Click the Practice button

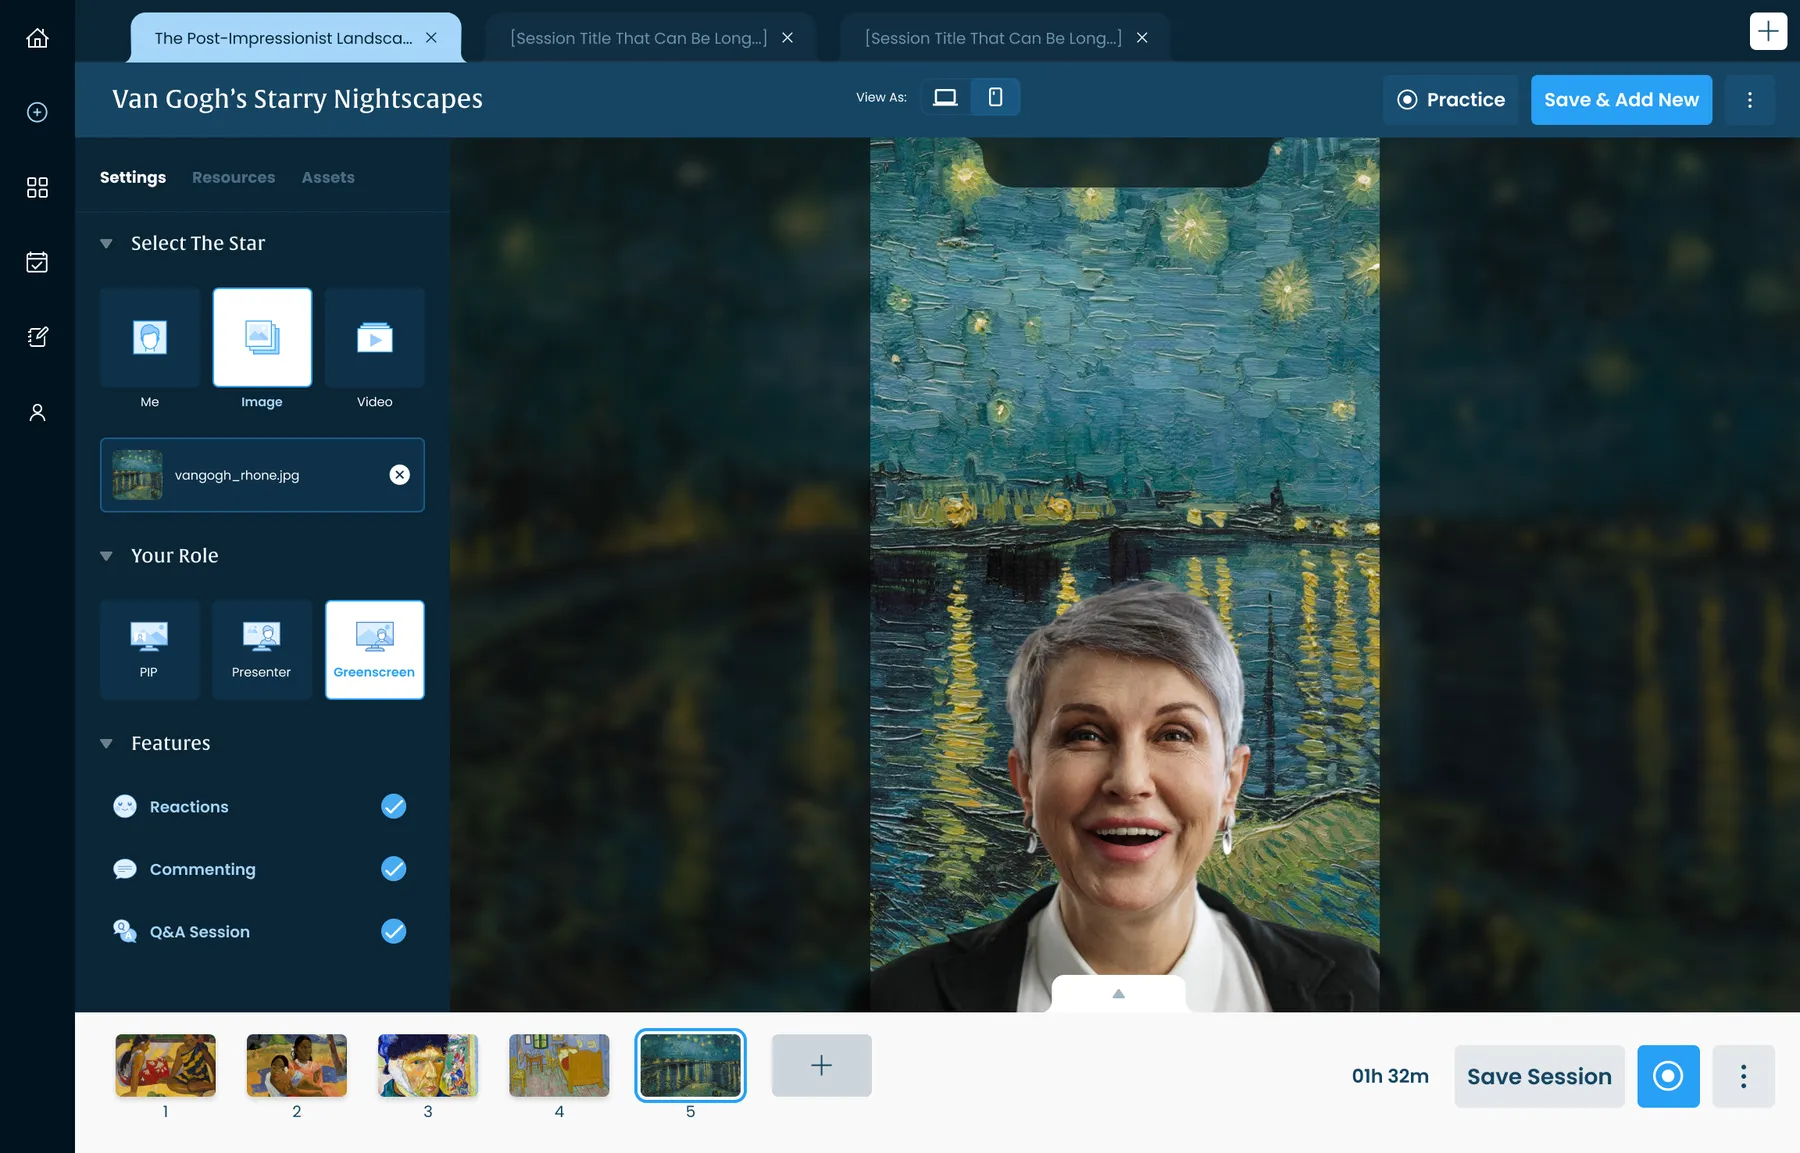point(1450,100)
